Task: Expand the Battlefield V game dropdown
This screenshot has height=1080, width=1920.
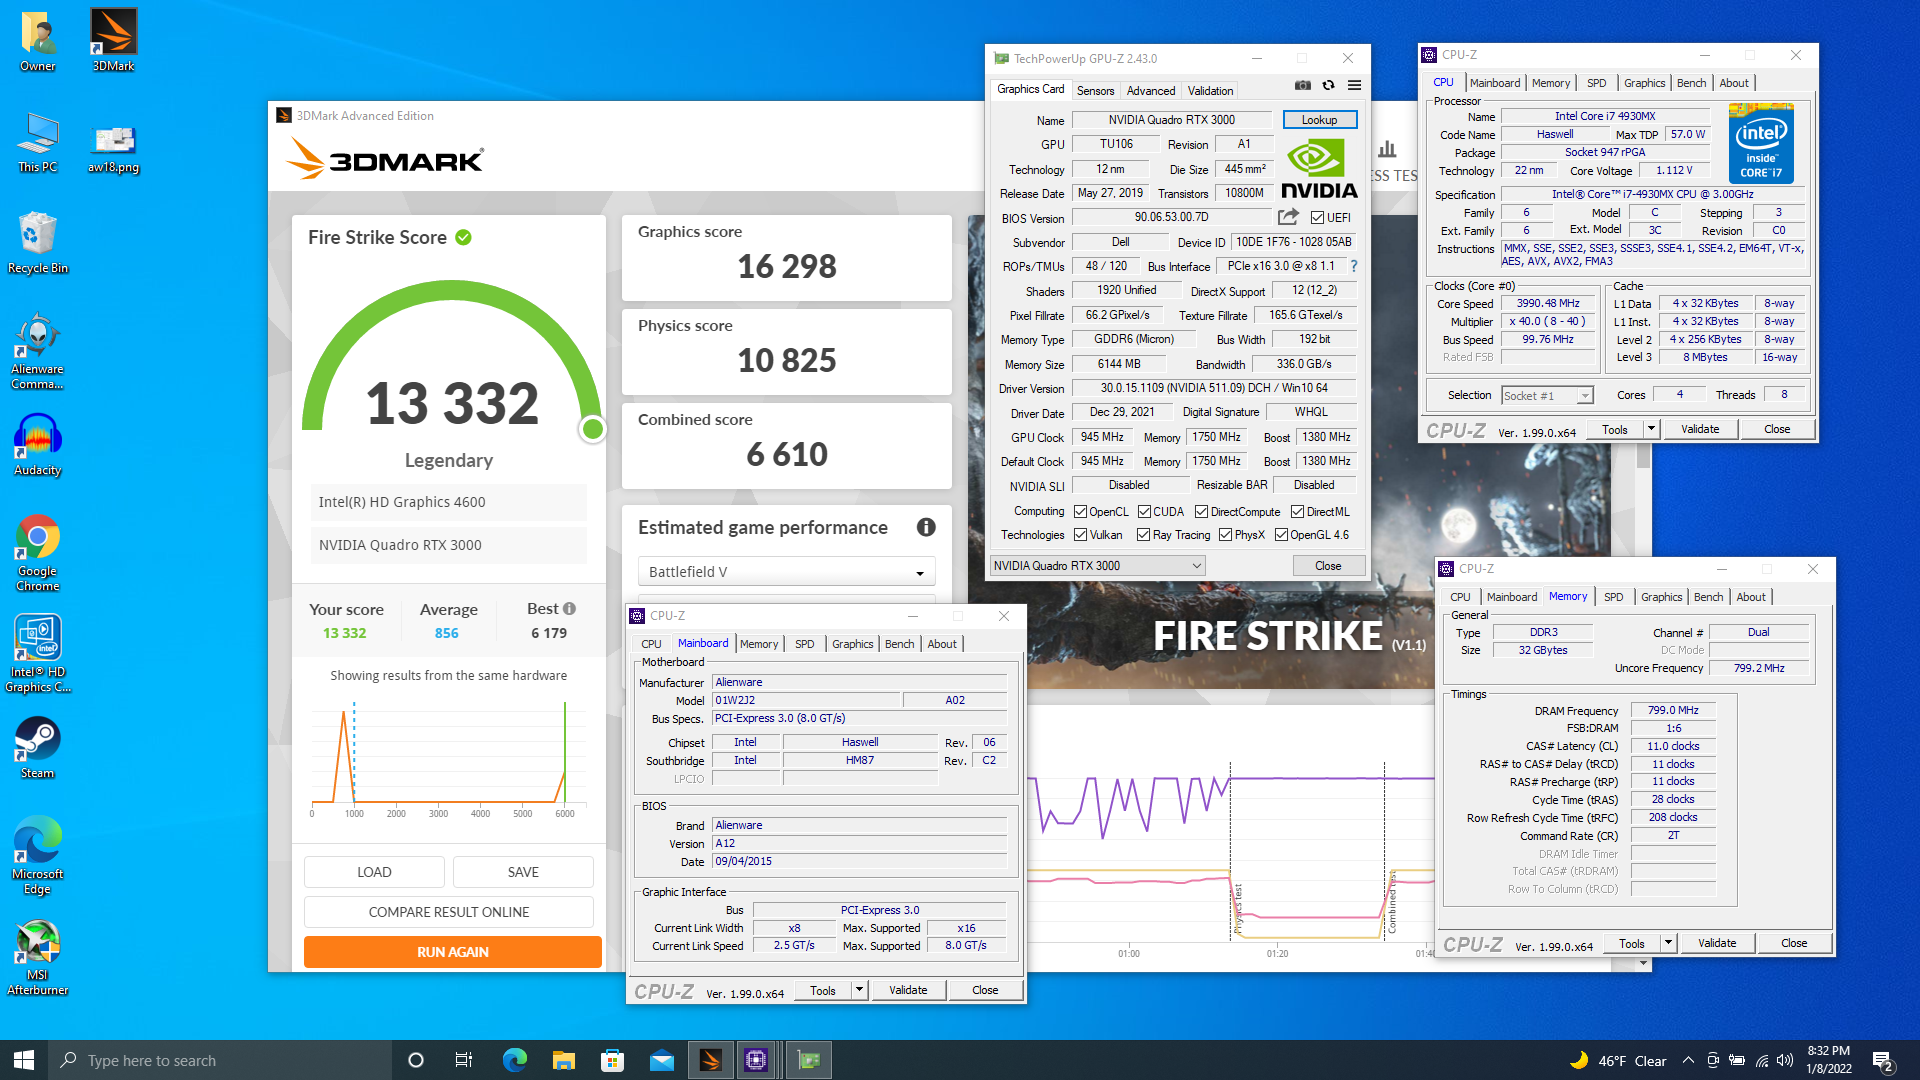Action: pyautogui.click(x=787, y=572)
